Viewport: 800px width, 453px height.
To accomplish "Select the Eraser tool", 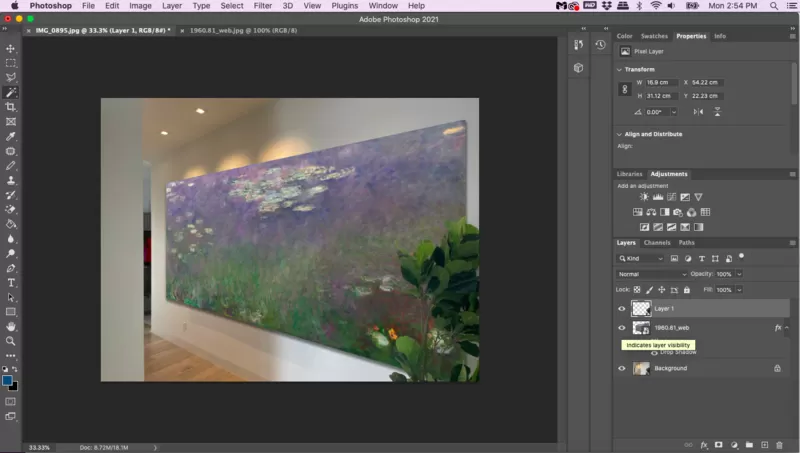I will click(10, 209).
